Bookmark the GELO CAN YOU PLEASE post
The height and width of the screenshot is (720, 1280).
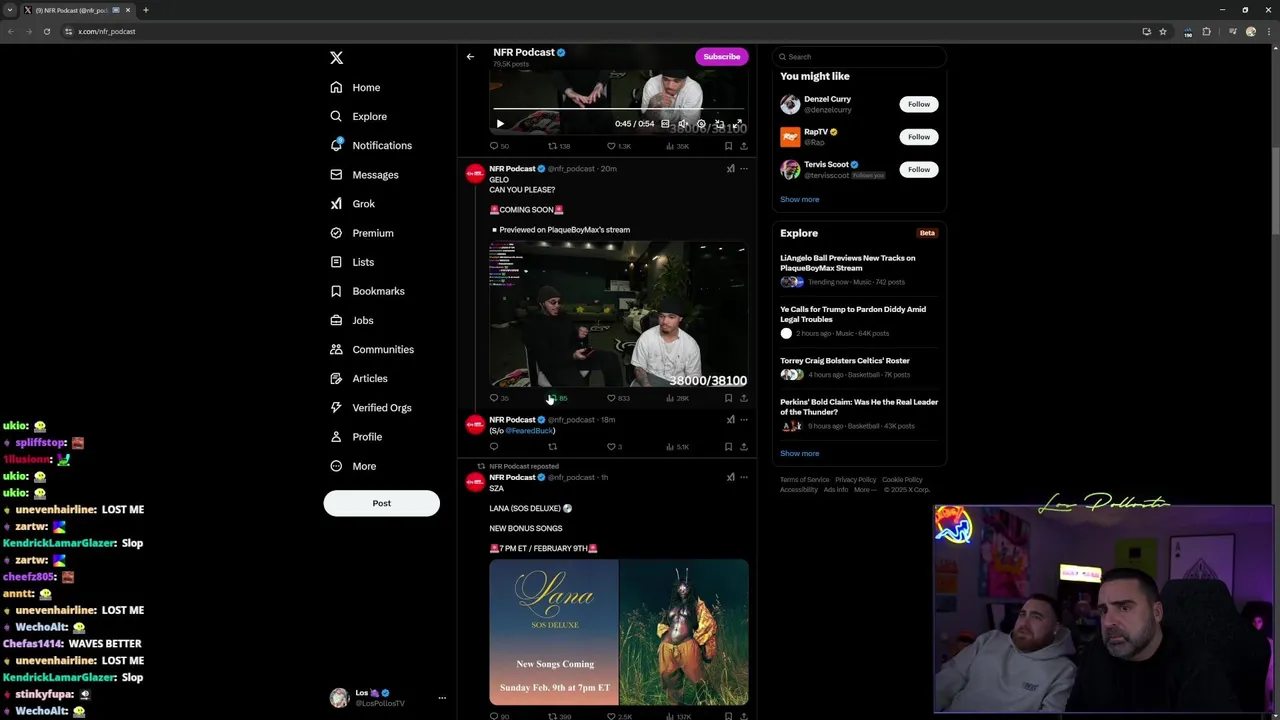(x=728, y=398)
